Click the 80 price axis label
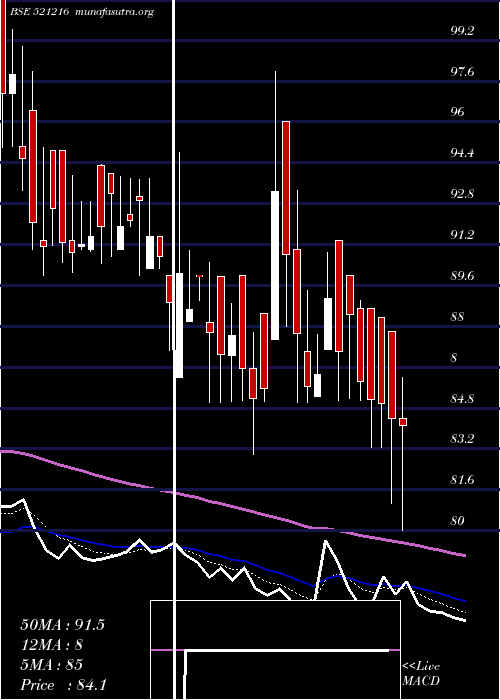This screenshot has width=500, height=700. [x=458, y=521]
